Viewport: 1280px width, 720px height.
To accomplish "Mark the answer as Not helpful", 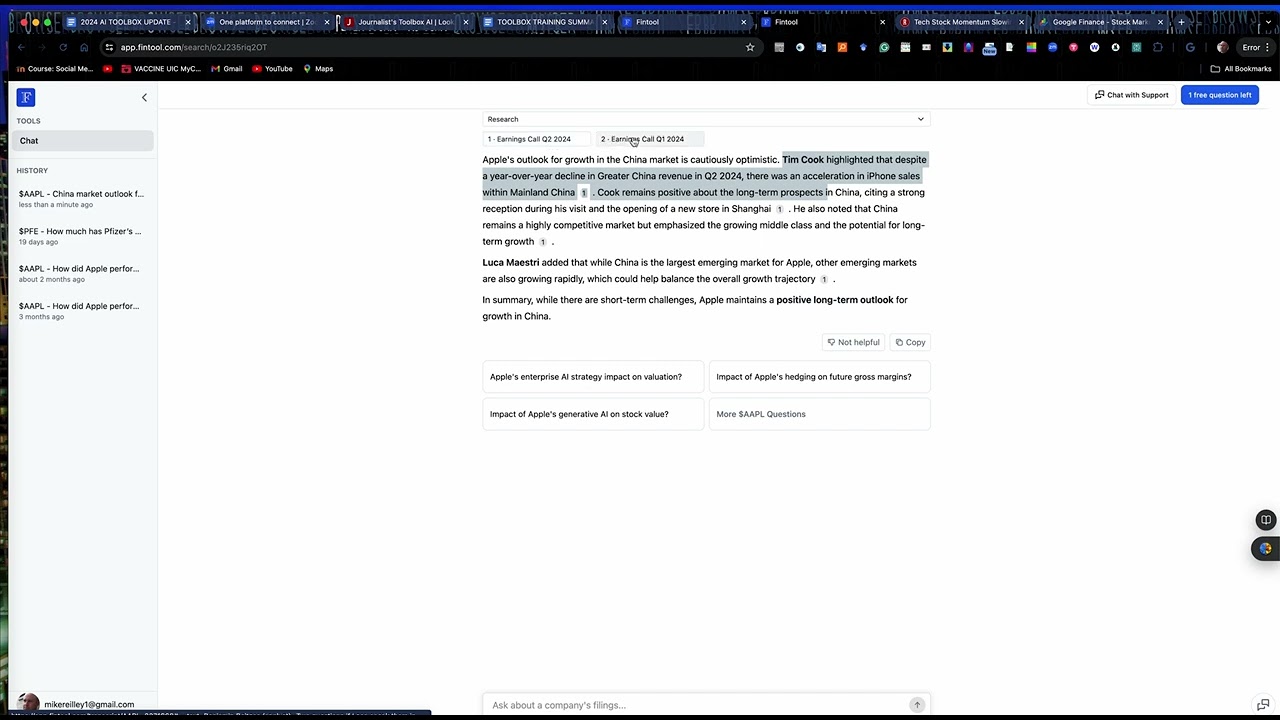I will coord(853,342).
